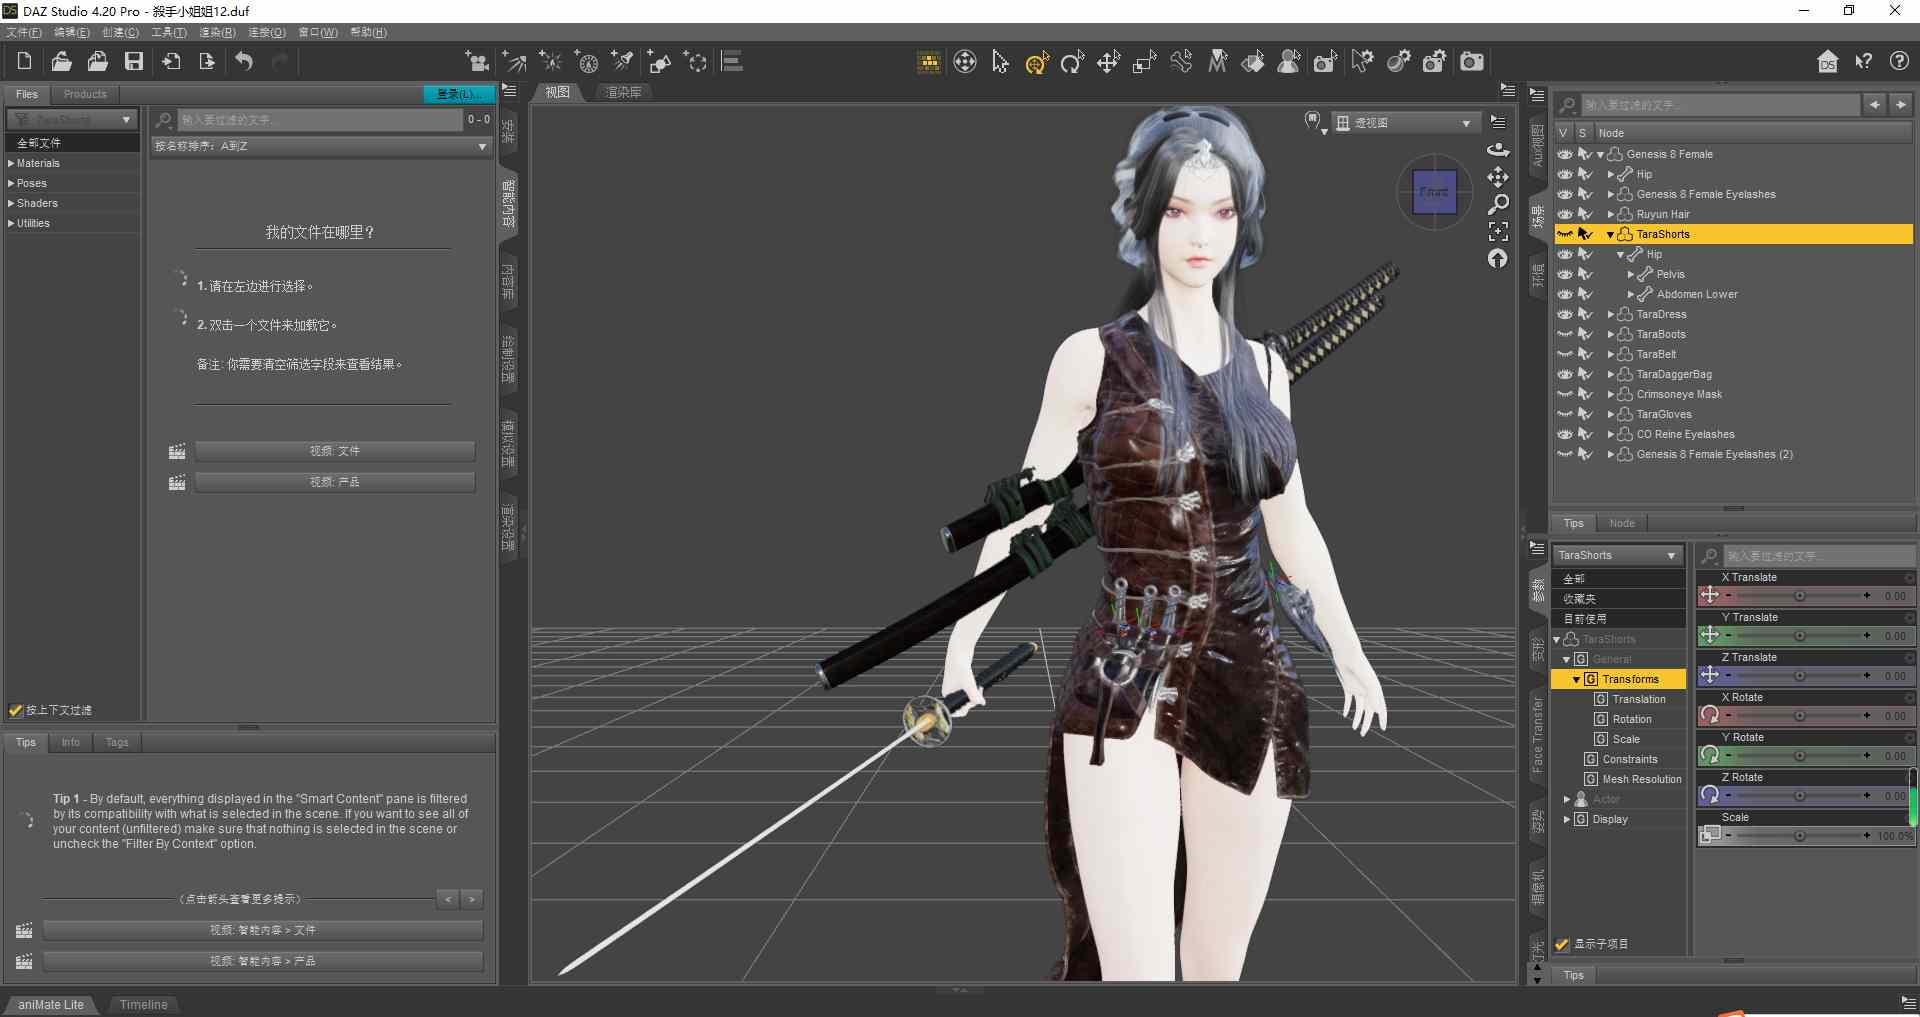Toggle visibility of TaraDress node
Image resolution: width=1920 pixels, height=1017 pixels.
click(x=1565, y=314)
